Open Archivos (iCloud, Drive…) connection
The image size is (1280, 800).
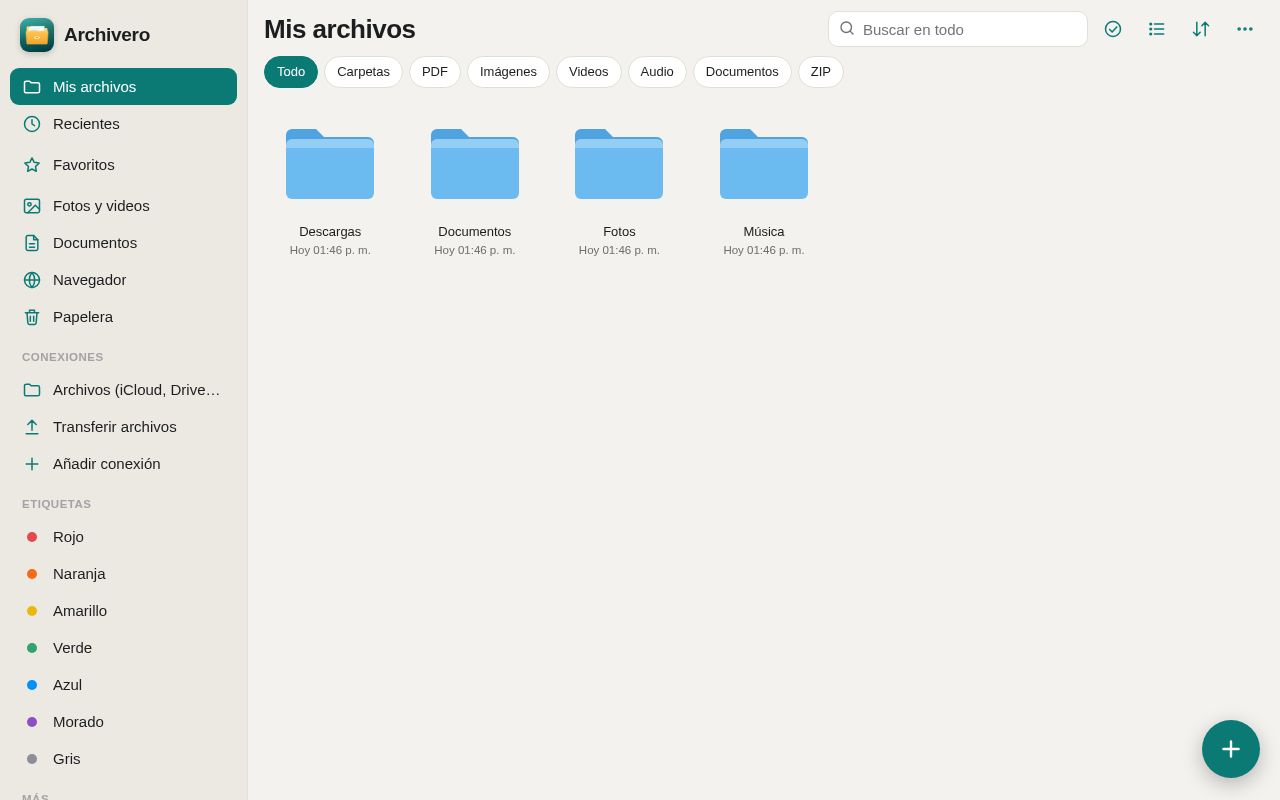click(x=123, y=390)
